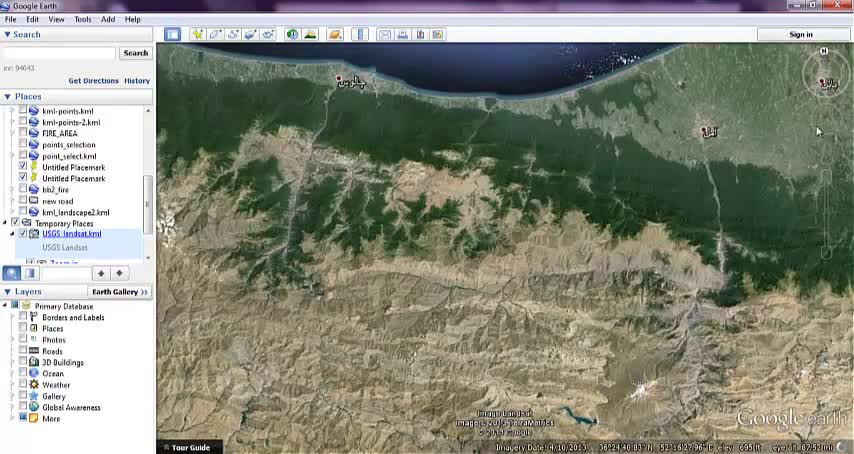Click the north-up compass N button
This screenshot has height=454, width=854.
[824, 51]
